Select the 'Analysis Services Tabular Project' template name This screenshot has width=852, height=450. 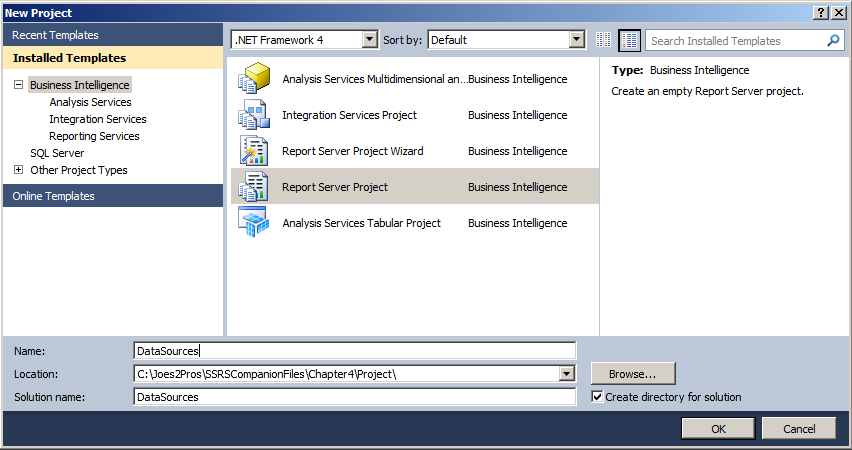361,223
